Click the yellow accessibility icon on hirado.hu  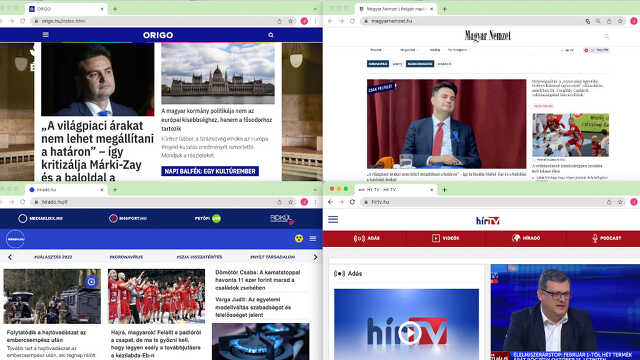coord(299,238)
